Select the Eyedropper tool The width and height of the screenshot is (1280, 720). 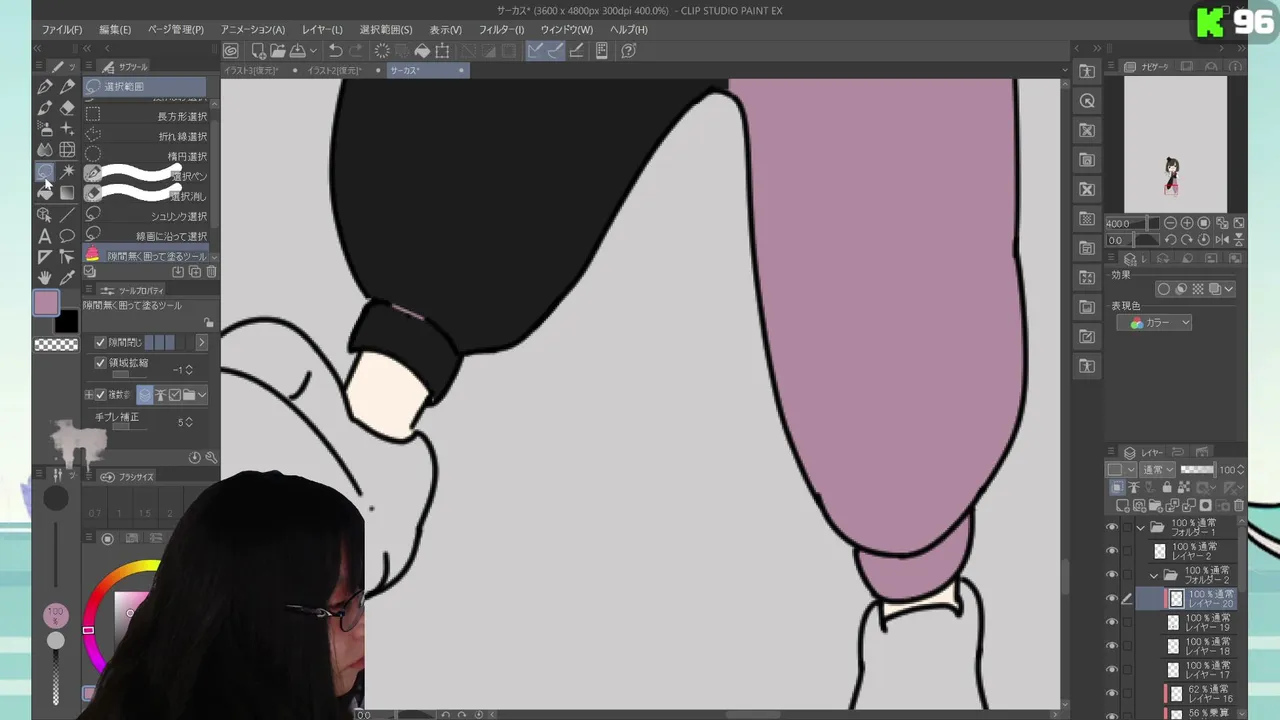67,278
